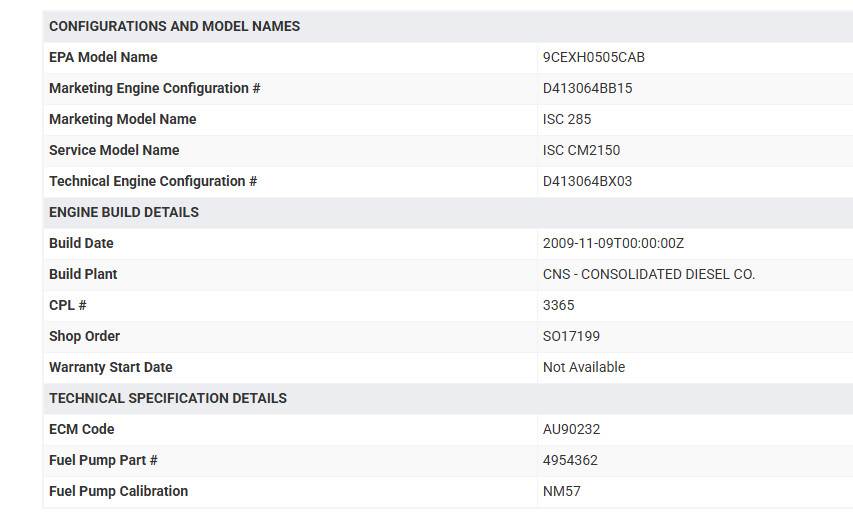Click the Not Available warranty start value

[x=584, y=367]
